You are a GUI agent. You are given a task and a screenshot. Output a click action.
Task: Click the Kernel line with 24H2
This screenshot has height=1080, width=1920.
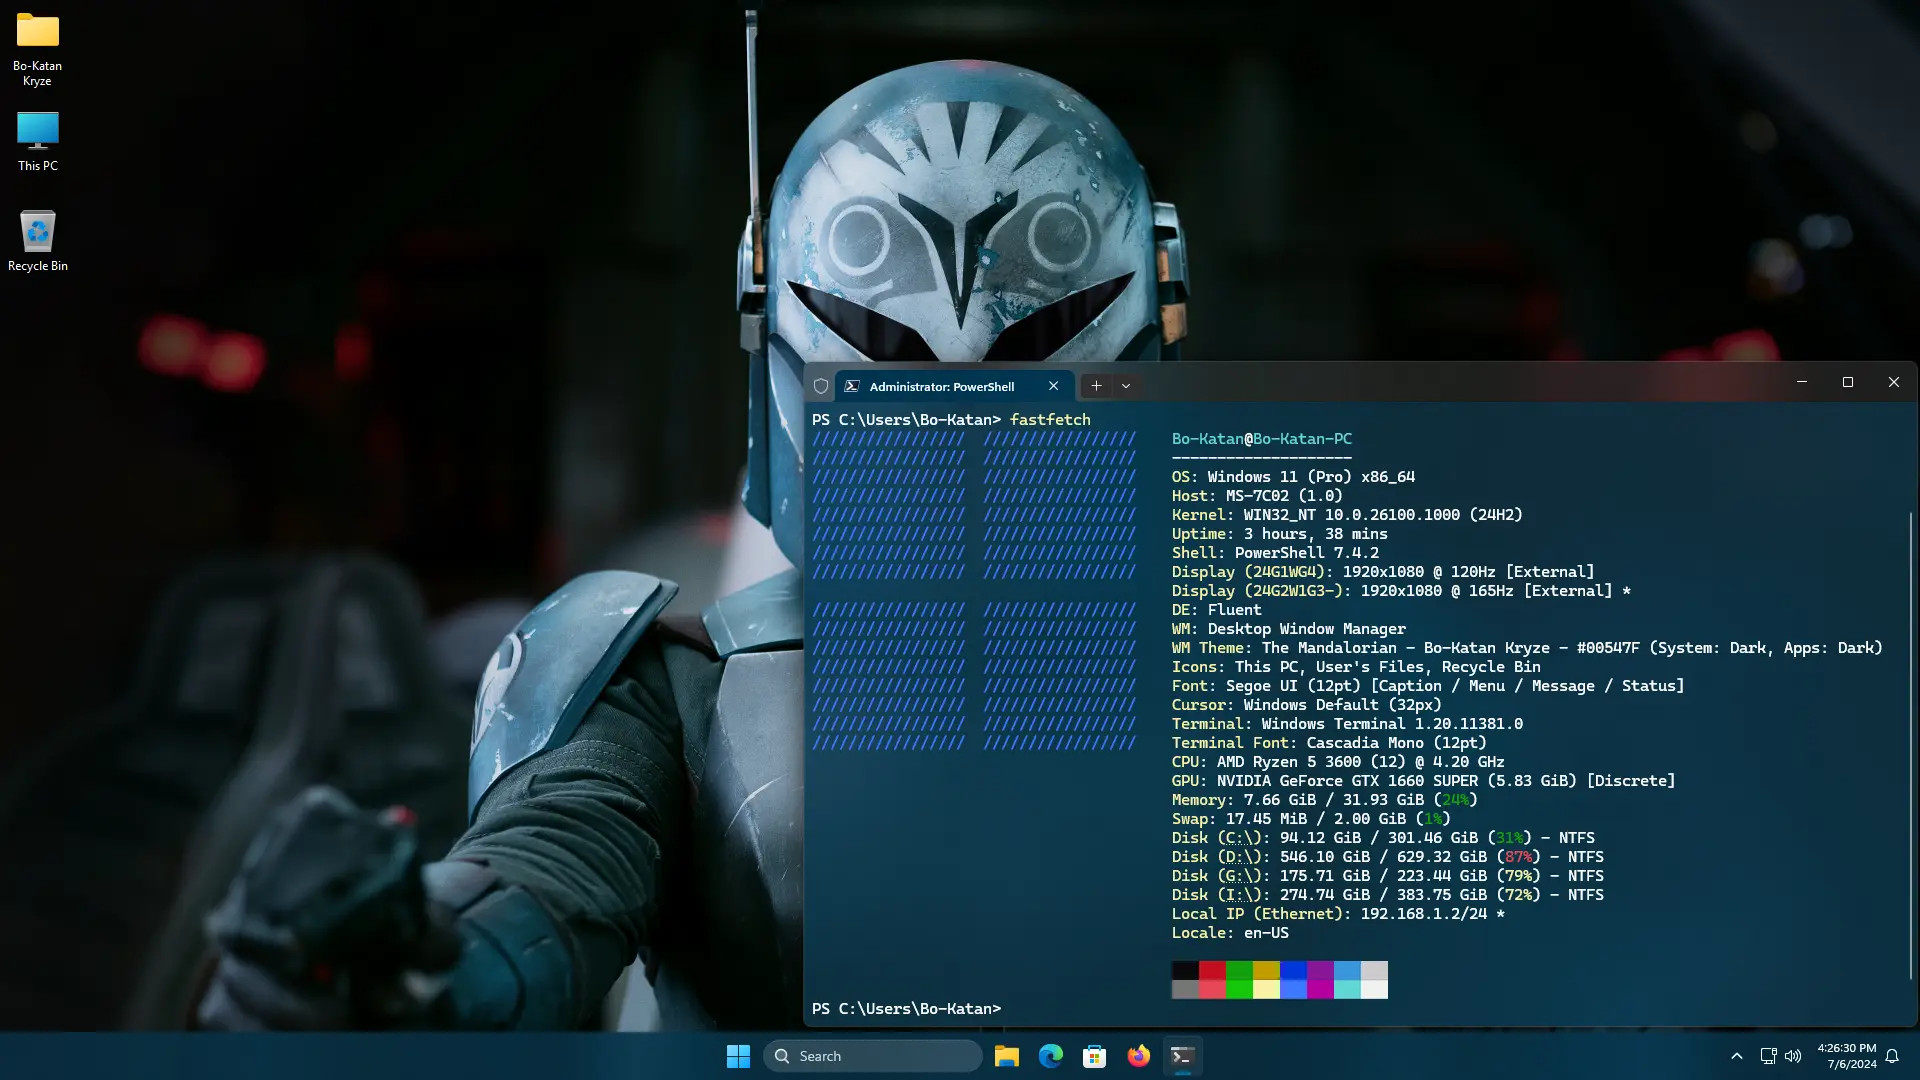tap(1347, 515)
